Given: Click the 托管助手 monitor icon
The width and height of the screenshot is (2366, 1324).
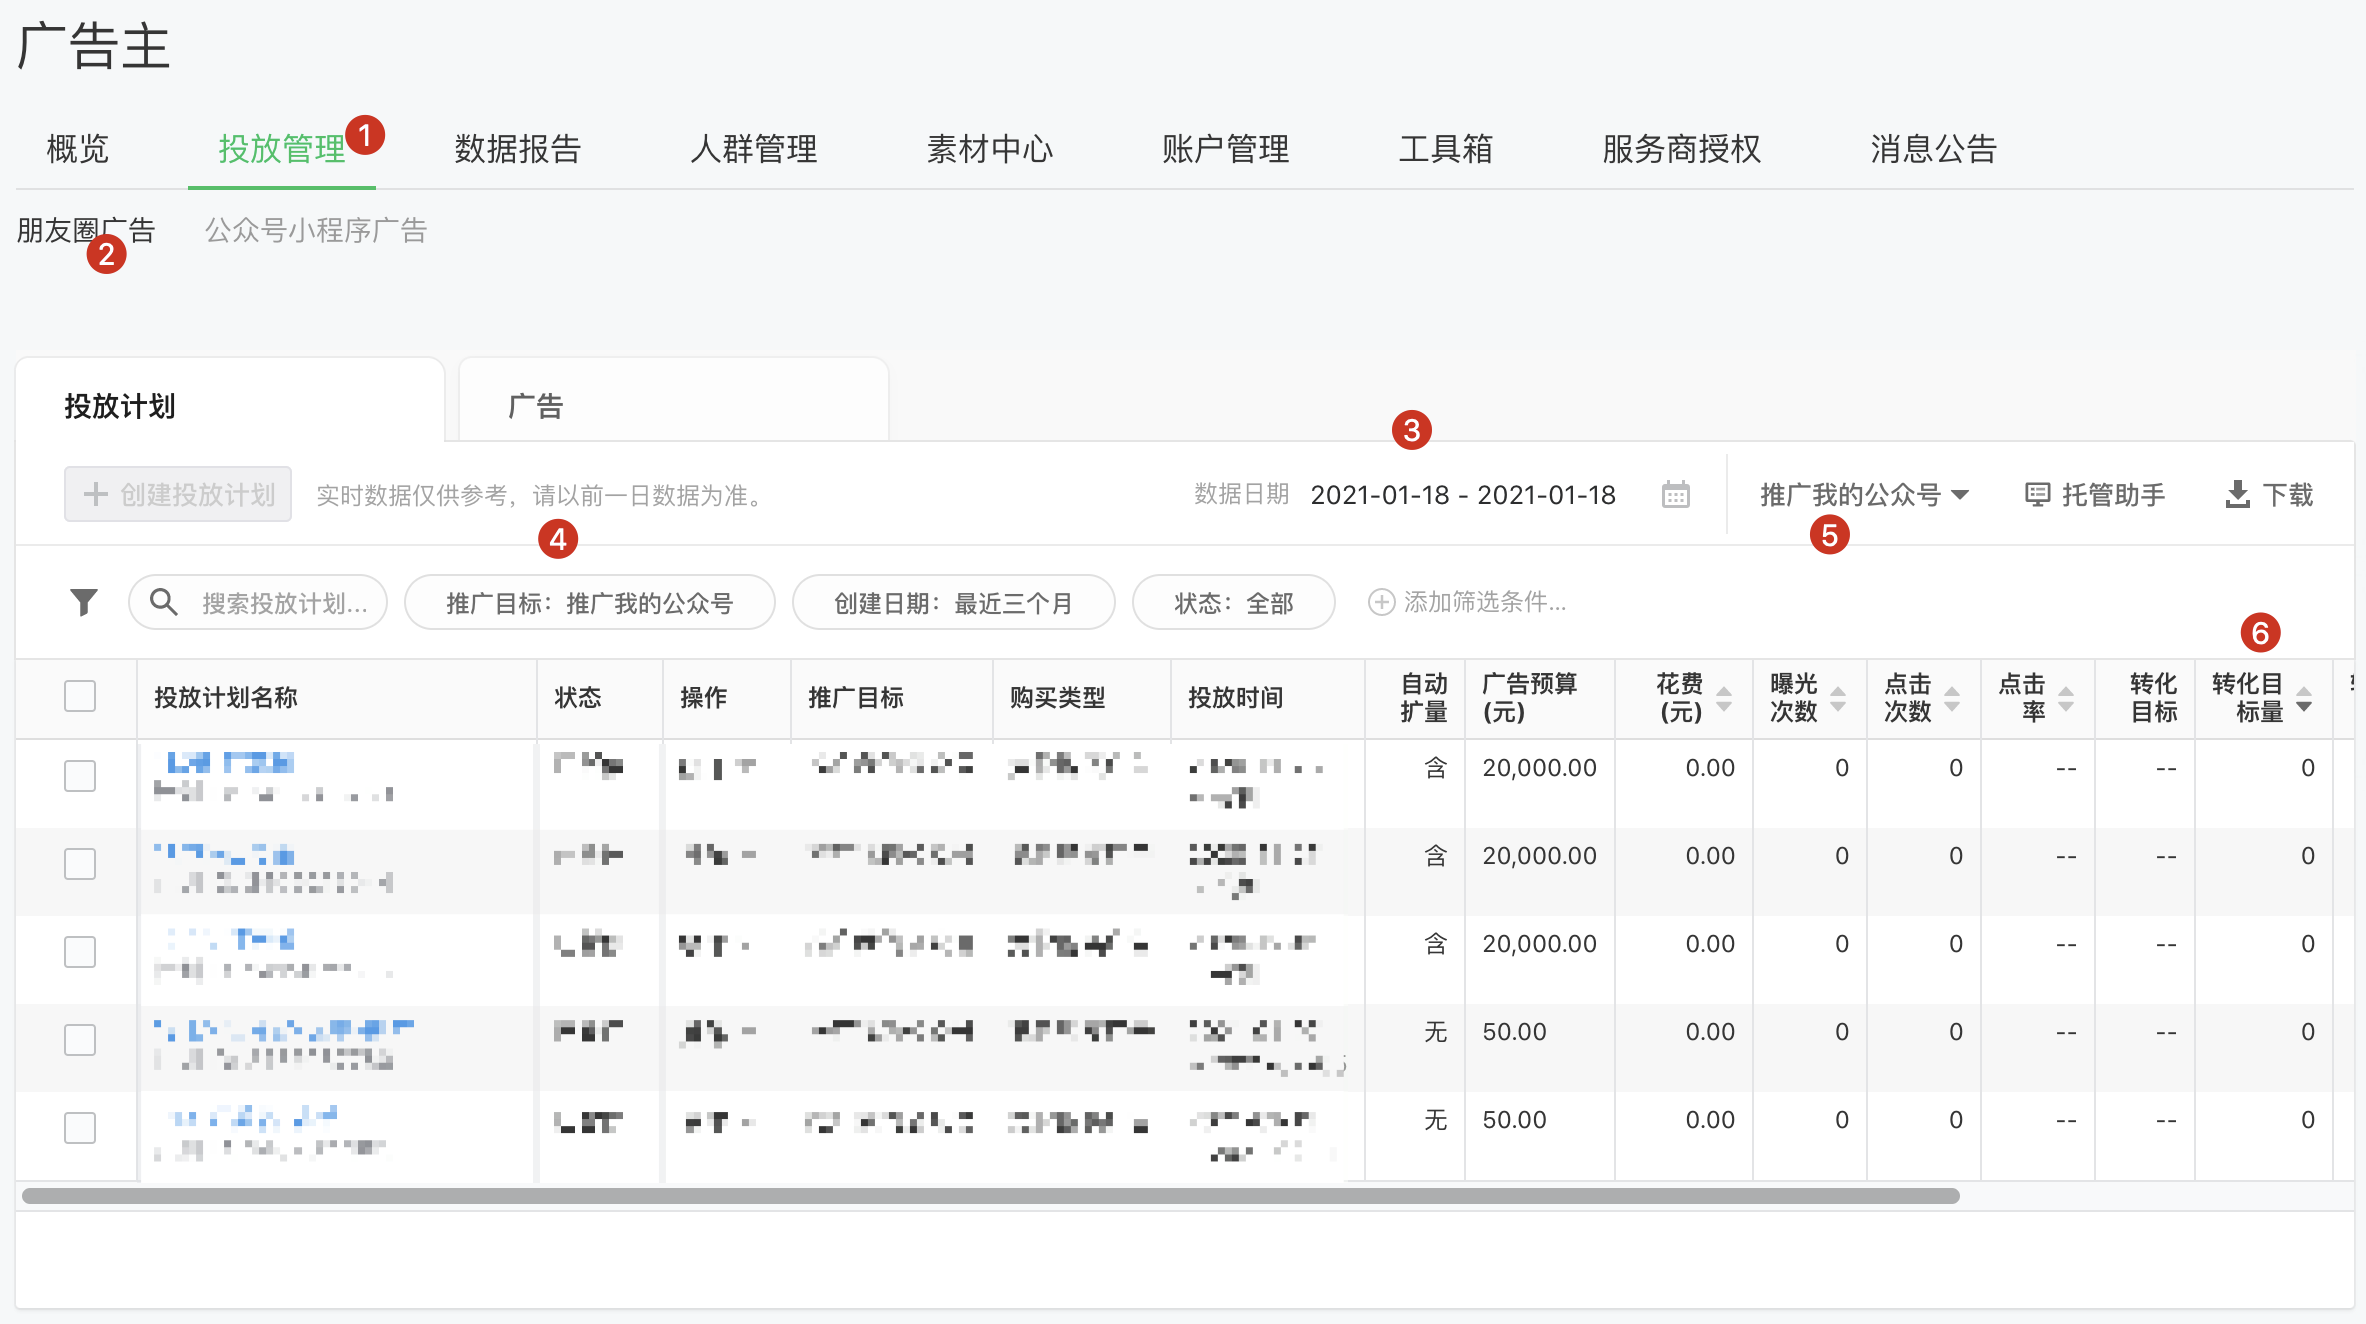Looking at the screenshot, I should (2037, 495).
